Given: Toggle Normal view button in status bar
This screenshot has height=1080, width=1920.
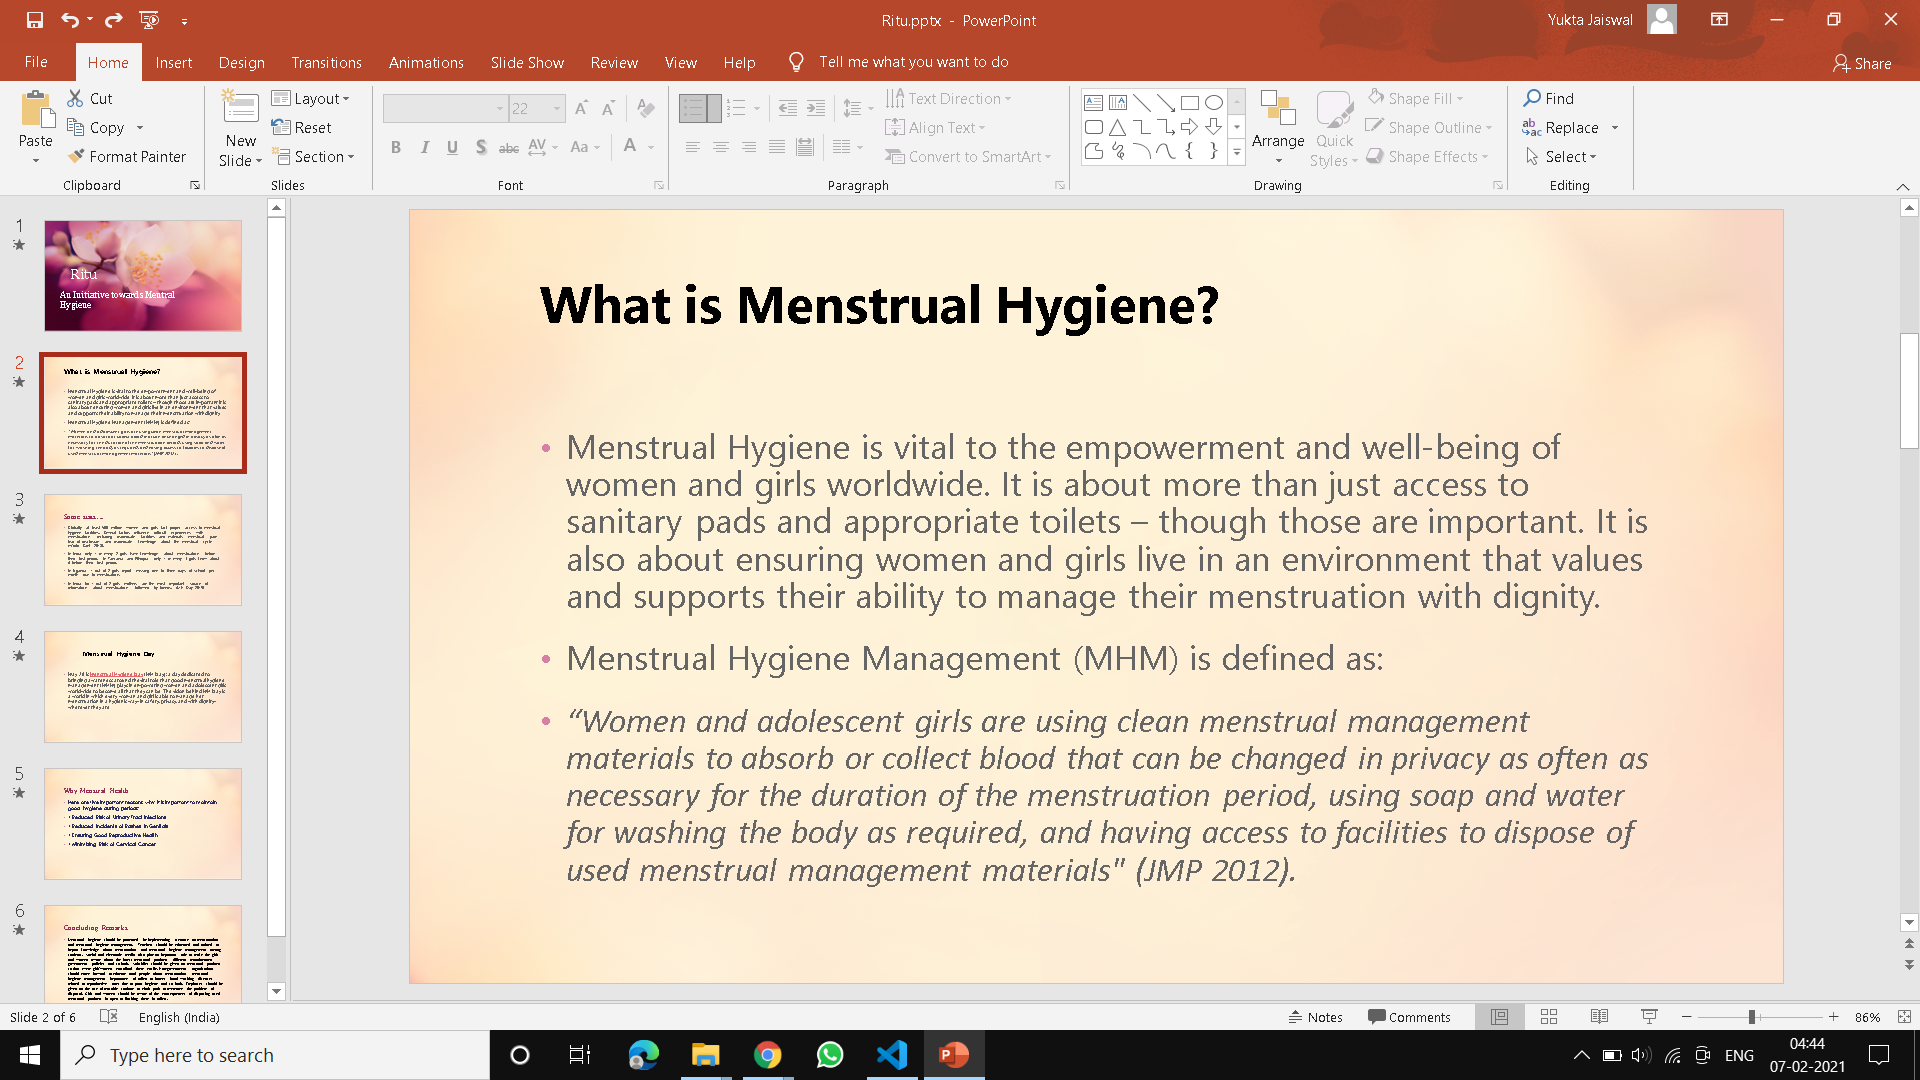Looking at the screenshot, I should coord(1499,1017).
